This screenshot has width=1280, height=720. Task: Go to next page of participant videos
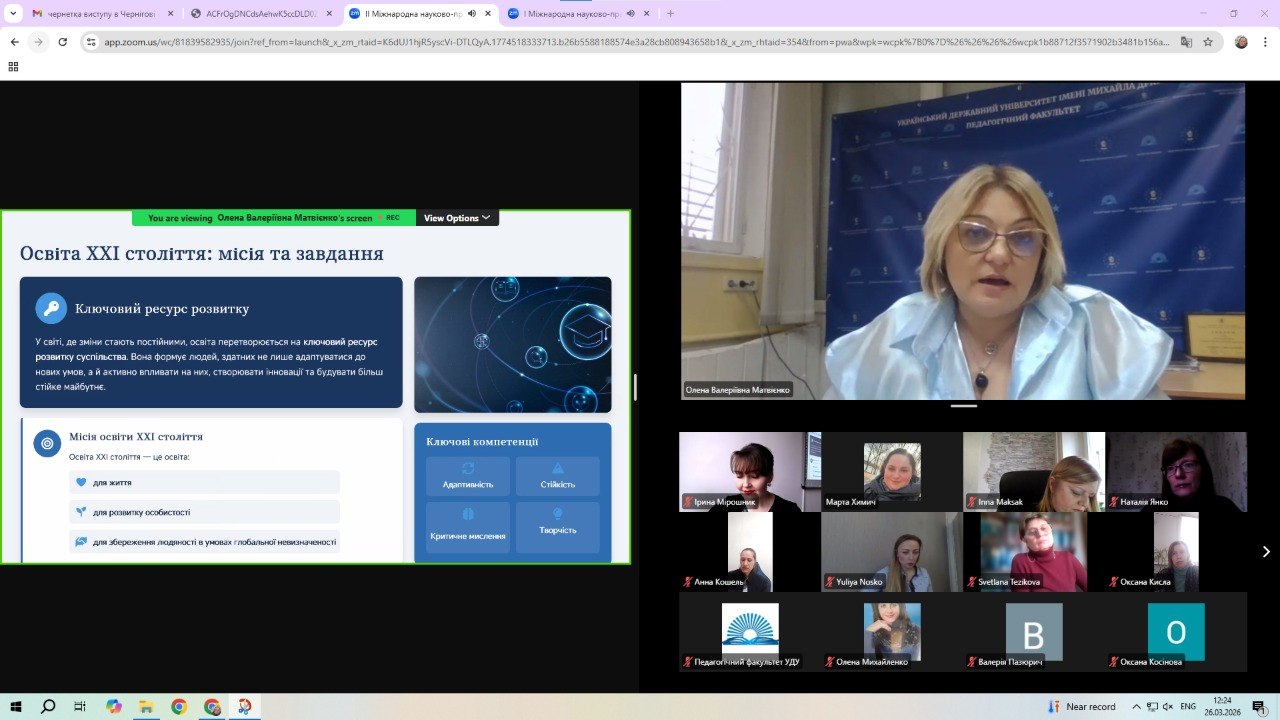coord(1265,551)
